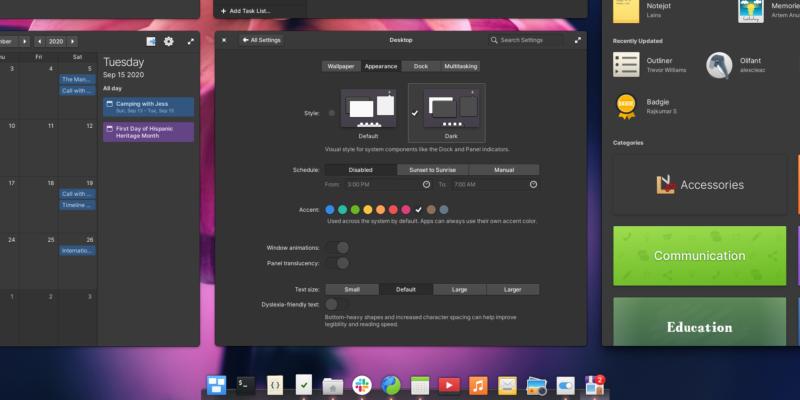Viewport: 800px width, 400px height.
Task: Toggle the Window animations switch
Action: (337, 247)
